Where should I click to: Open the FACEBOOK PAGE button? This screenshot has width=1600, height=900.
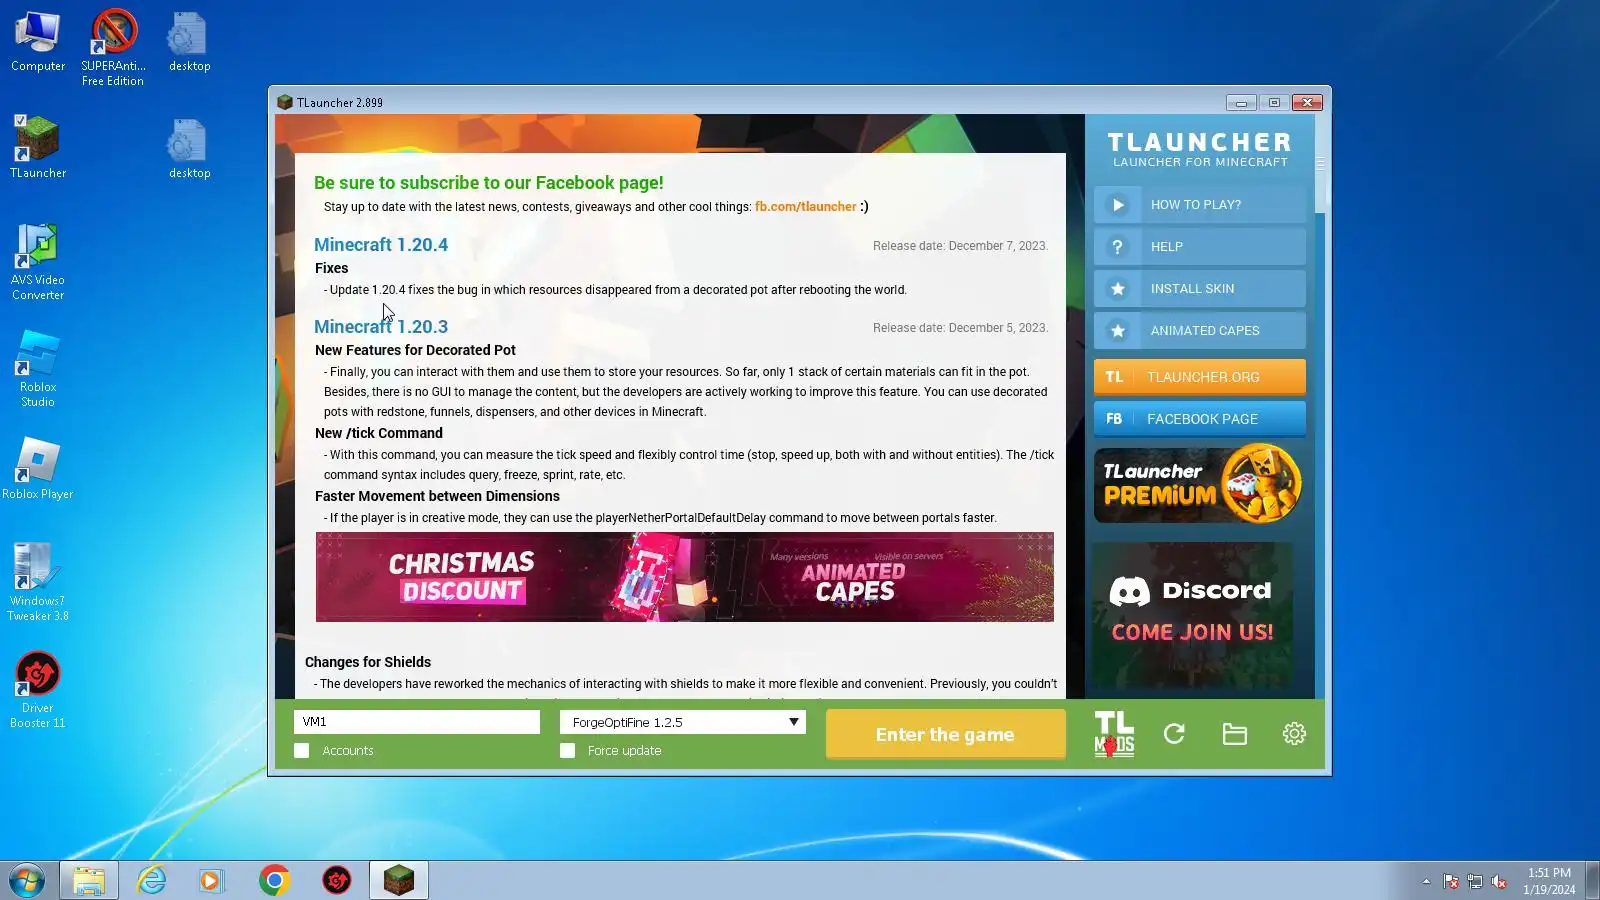pyautogui.click(x=1200, y=419)
